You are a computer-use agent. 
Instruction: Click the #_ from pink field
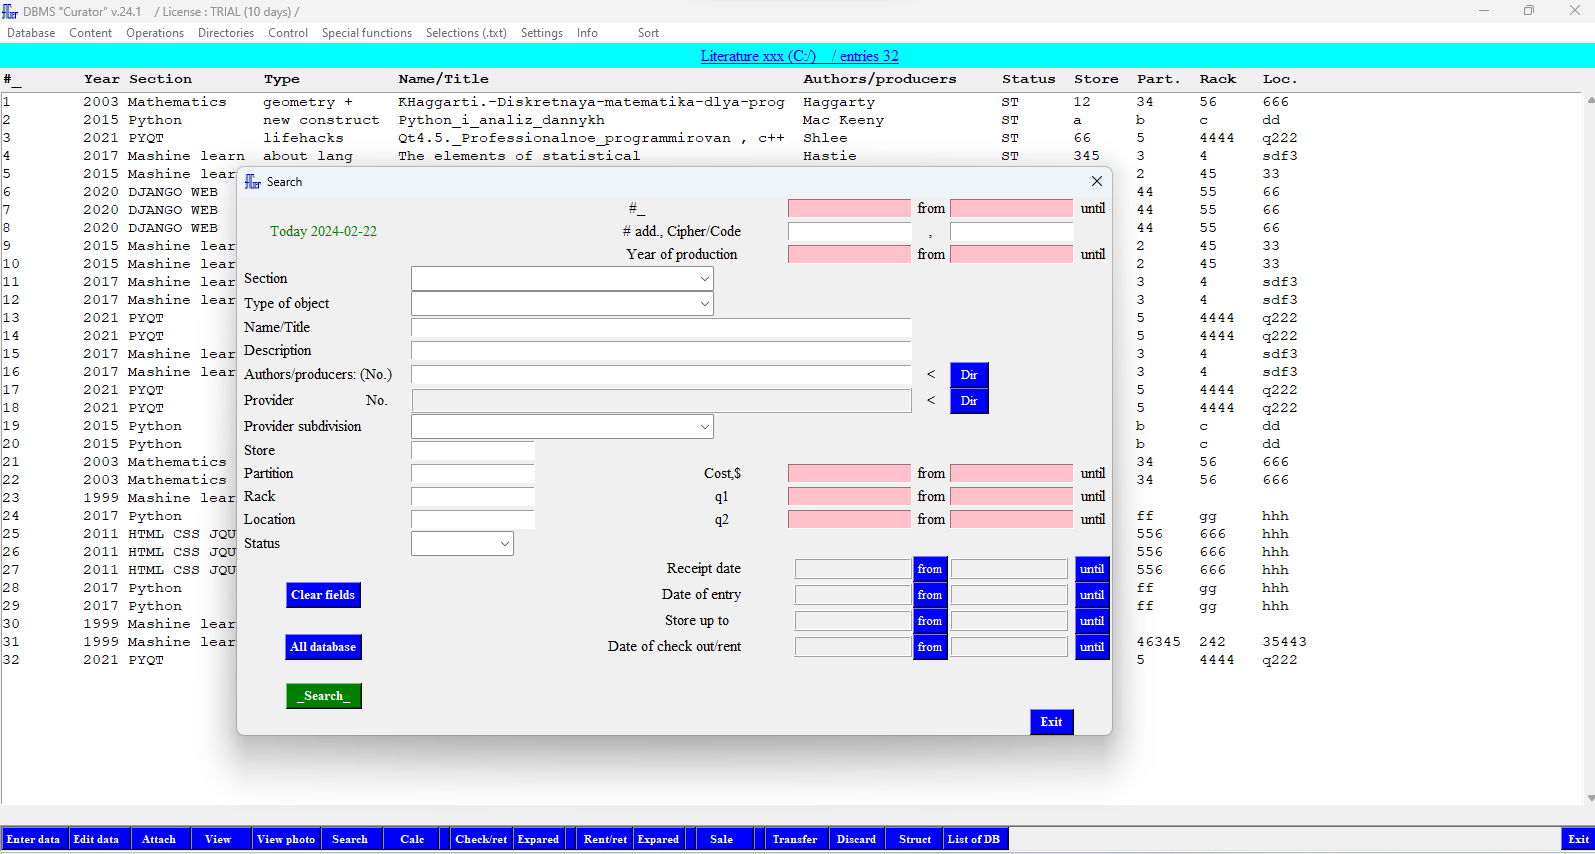click(x=849, y=208)
